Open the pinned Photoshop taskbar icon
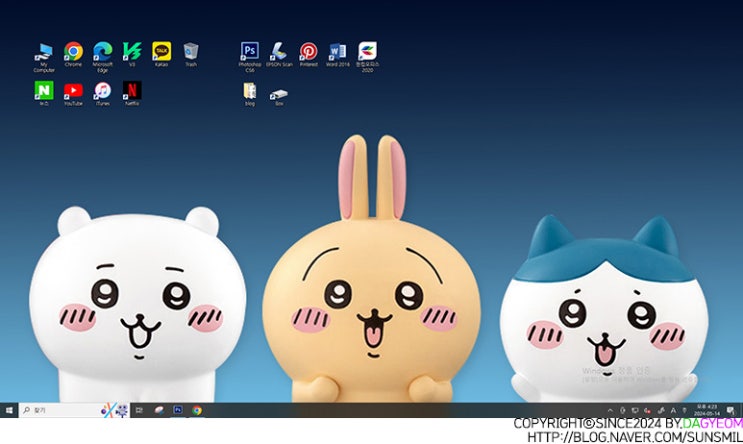Image resolution: width=743 pixels, height=444 pixels. pyautogui.click(x=178, y=410)
